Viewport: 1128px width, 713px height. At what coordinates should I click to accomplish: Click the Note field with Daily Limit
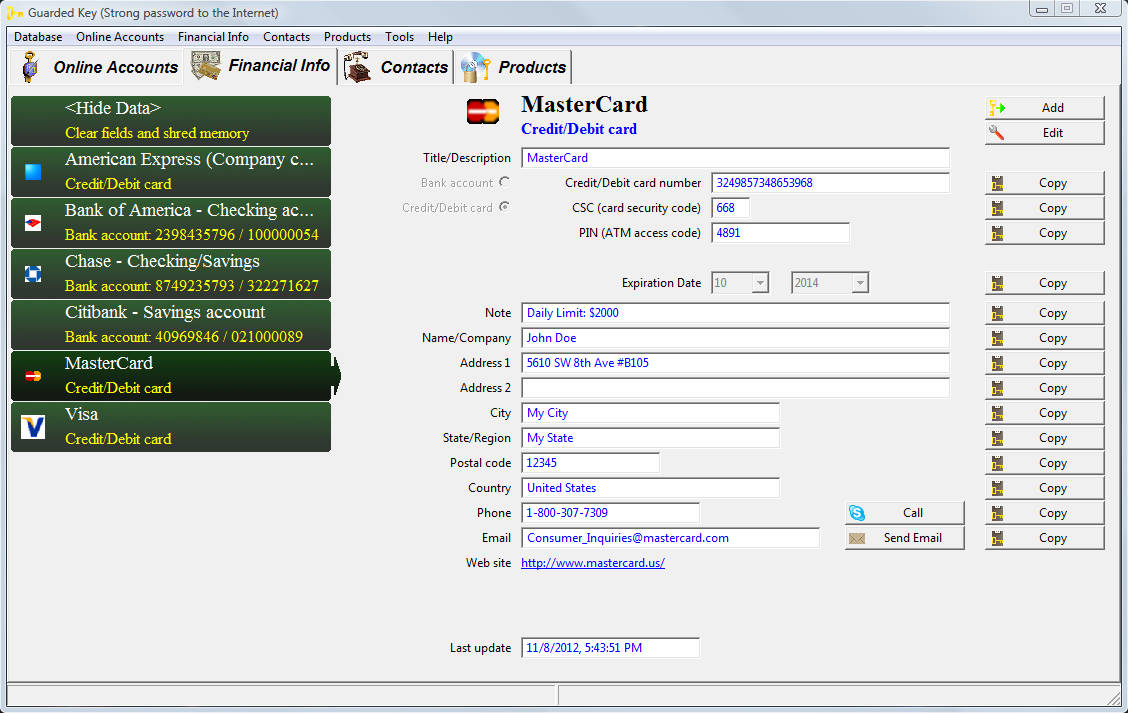(x=735, y=313)
